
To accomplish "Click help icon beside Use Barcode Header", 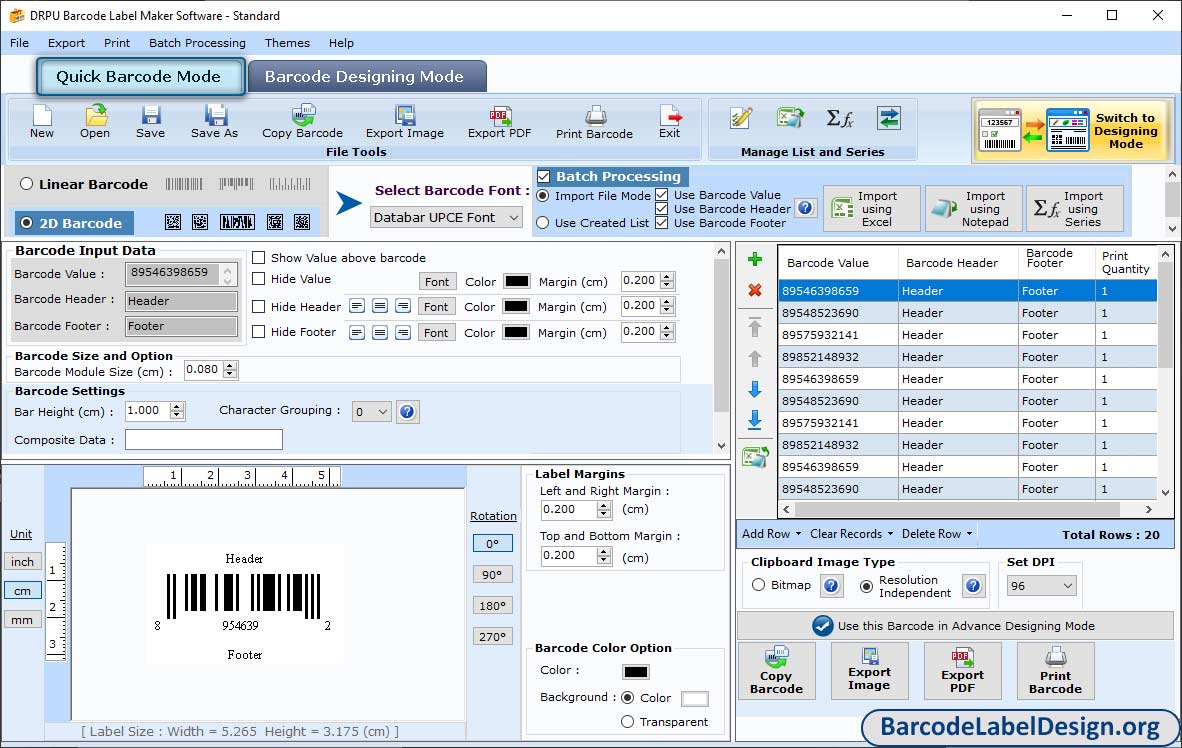I will coord(806,207).
